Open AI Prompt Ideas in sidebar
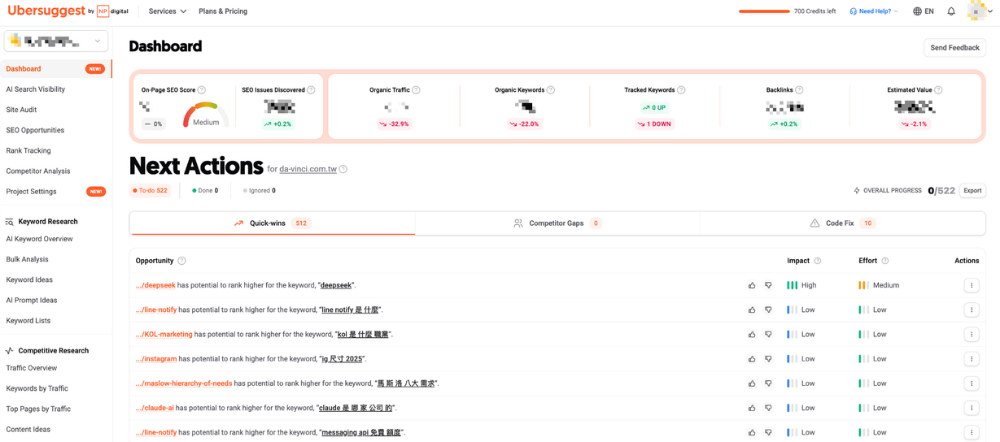The height and width of the screenshot is (442, 1000). coord(31,300)
